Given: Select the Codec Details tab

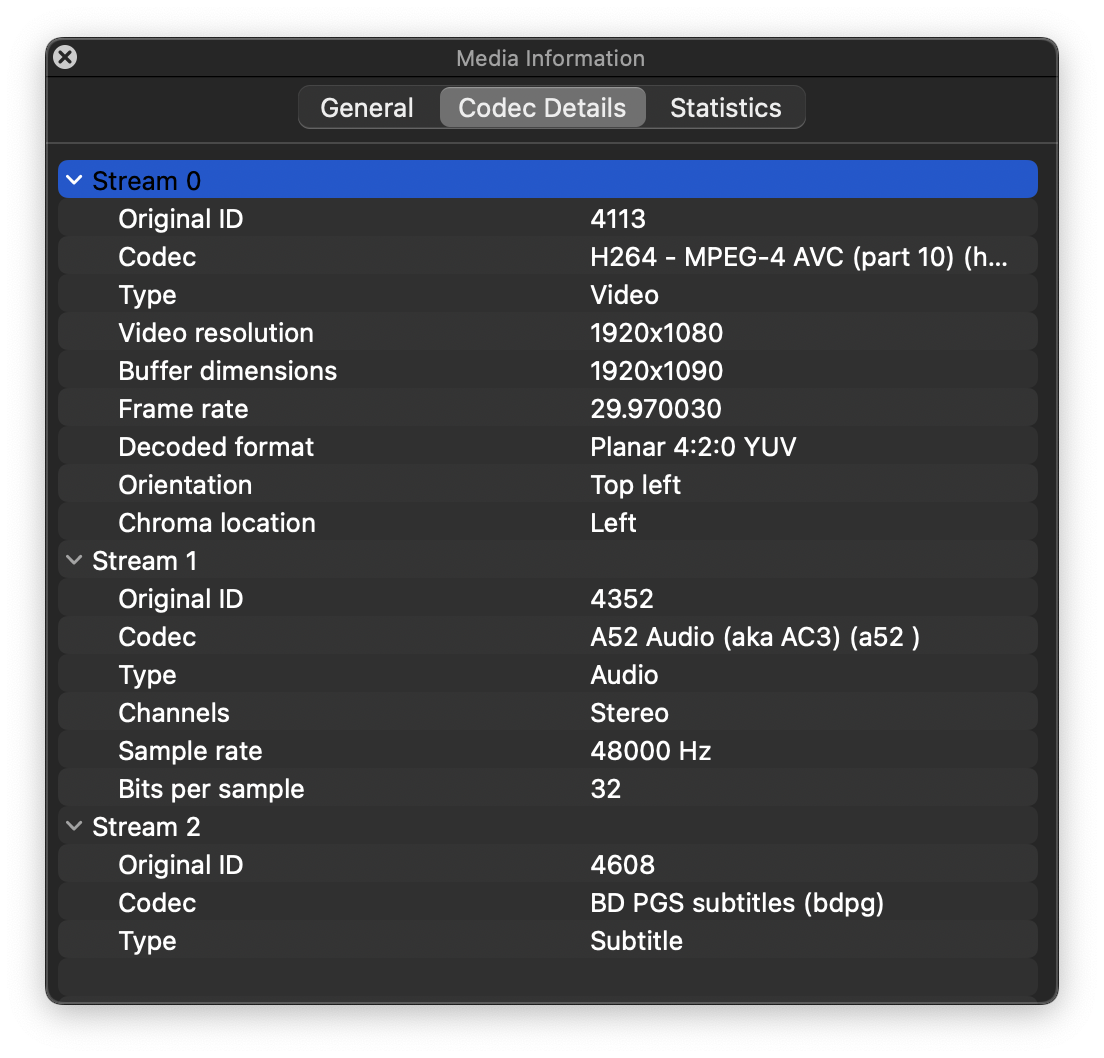Looking at the screenshot, I should (542, 108).
